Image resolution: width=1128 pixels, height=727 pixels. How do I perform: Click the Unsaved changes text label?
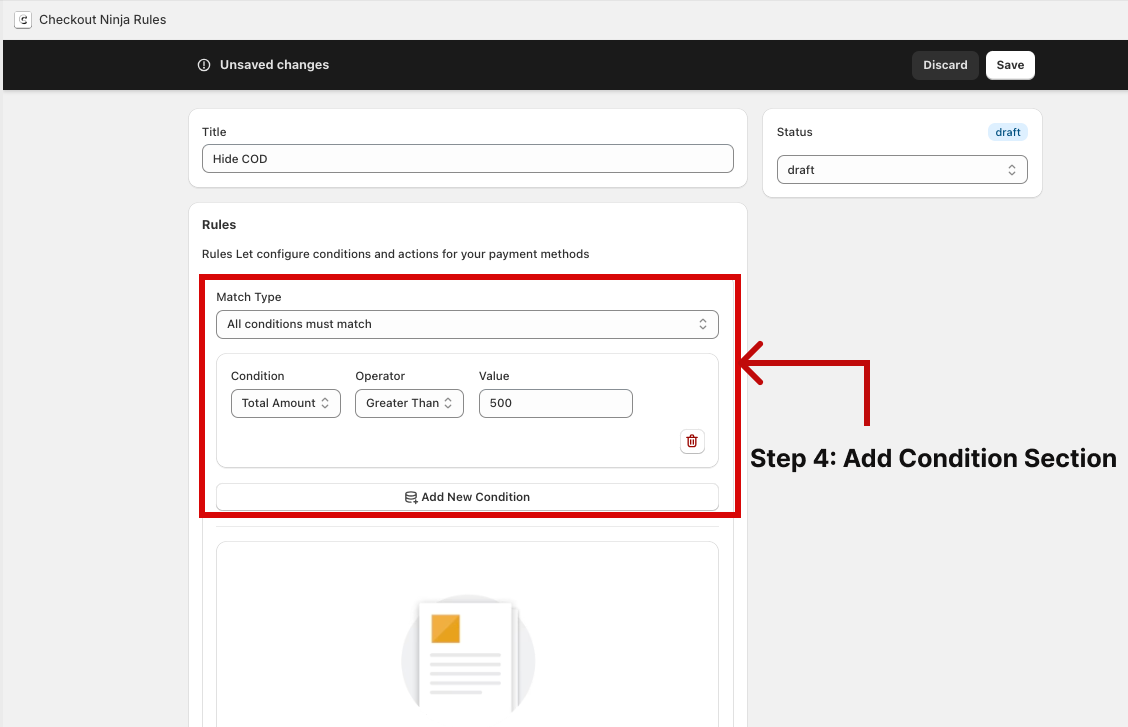pyautogui.click(x=274, y=65)
